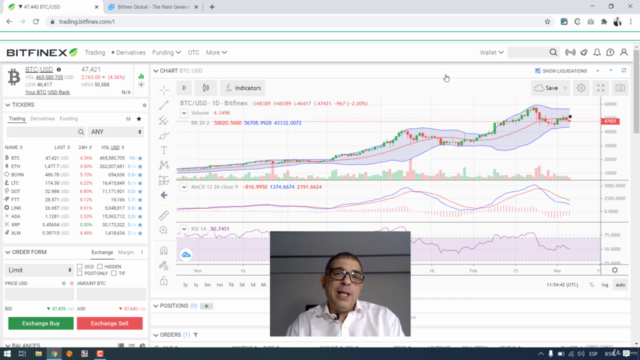Open the Funding dropdown menu

[x=167, y=52]
